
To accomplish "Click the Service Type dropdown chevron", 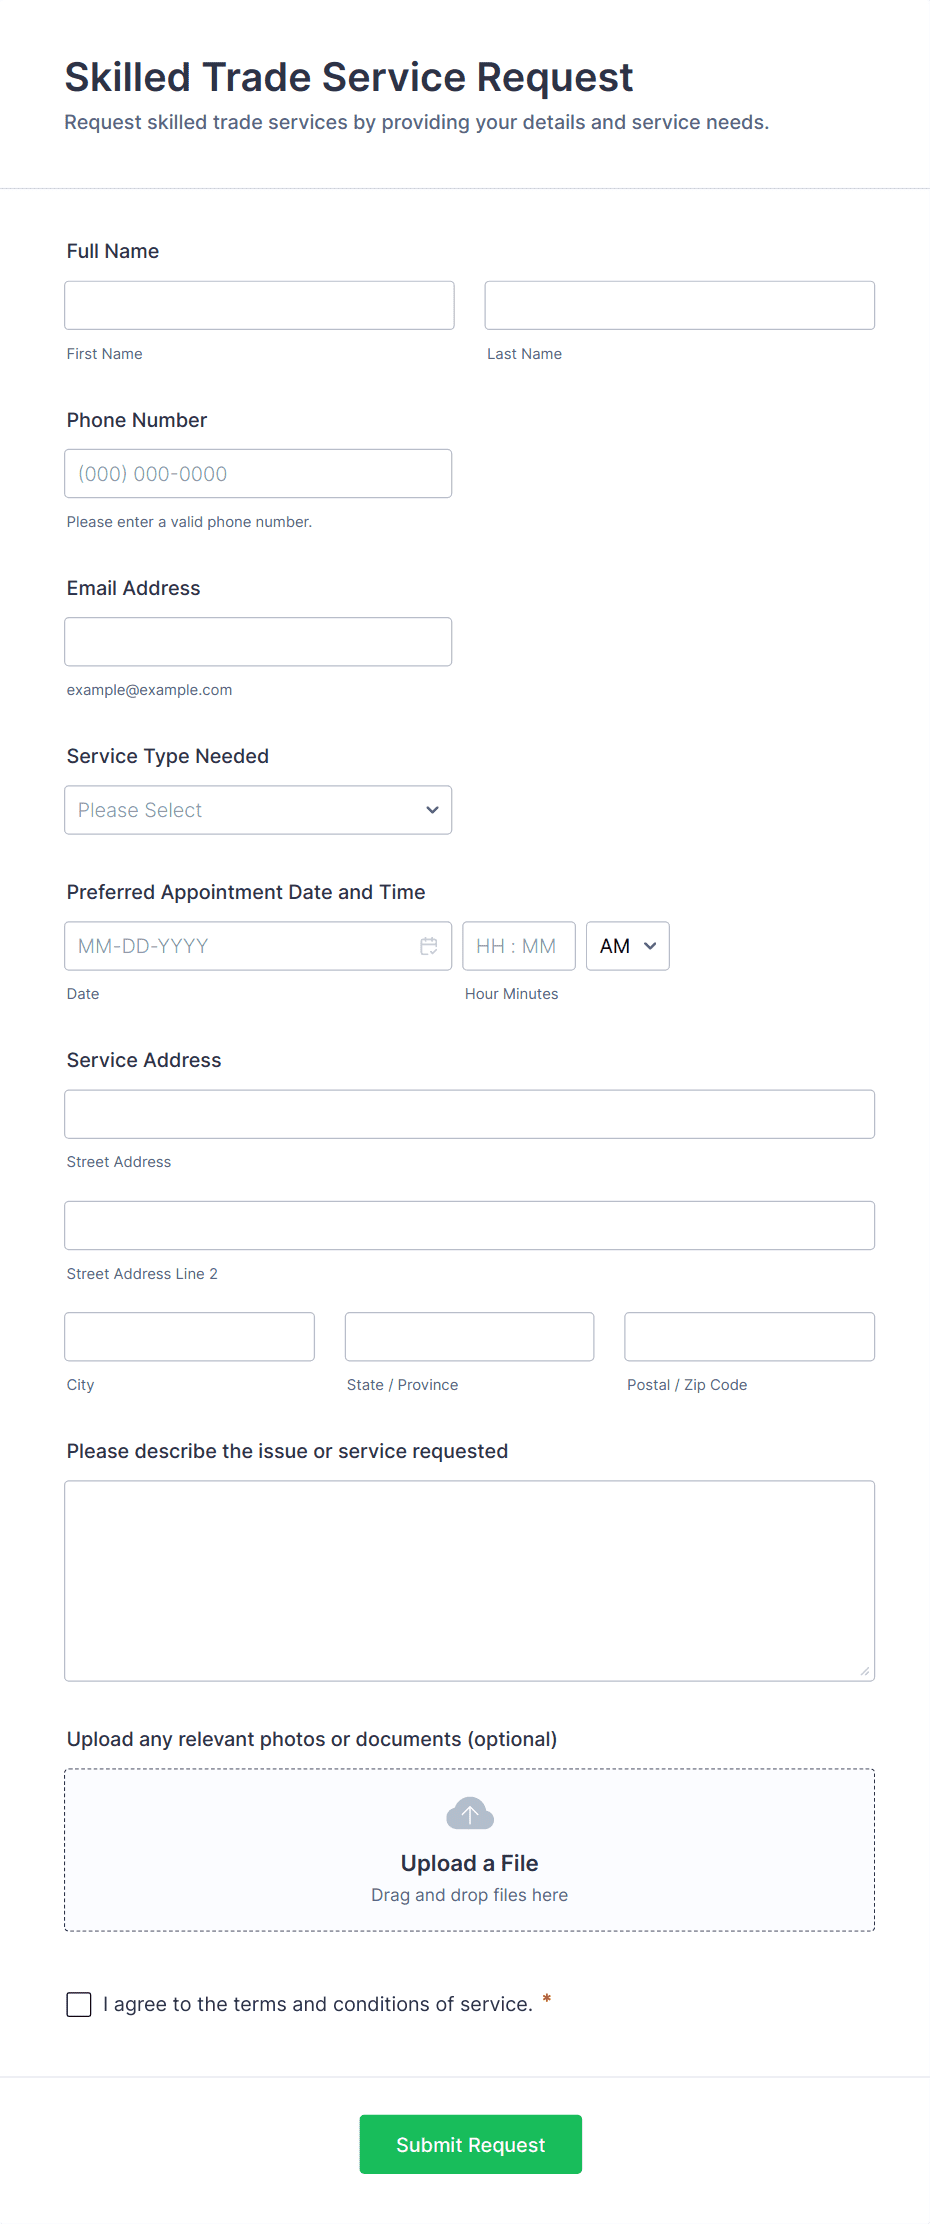I will pos(431,810).
